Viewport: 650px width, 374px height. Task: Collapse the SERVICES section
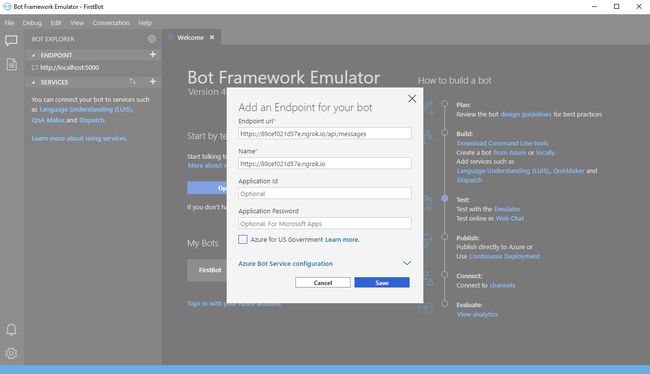click(34, 83)
